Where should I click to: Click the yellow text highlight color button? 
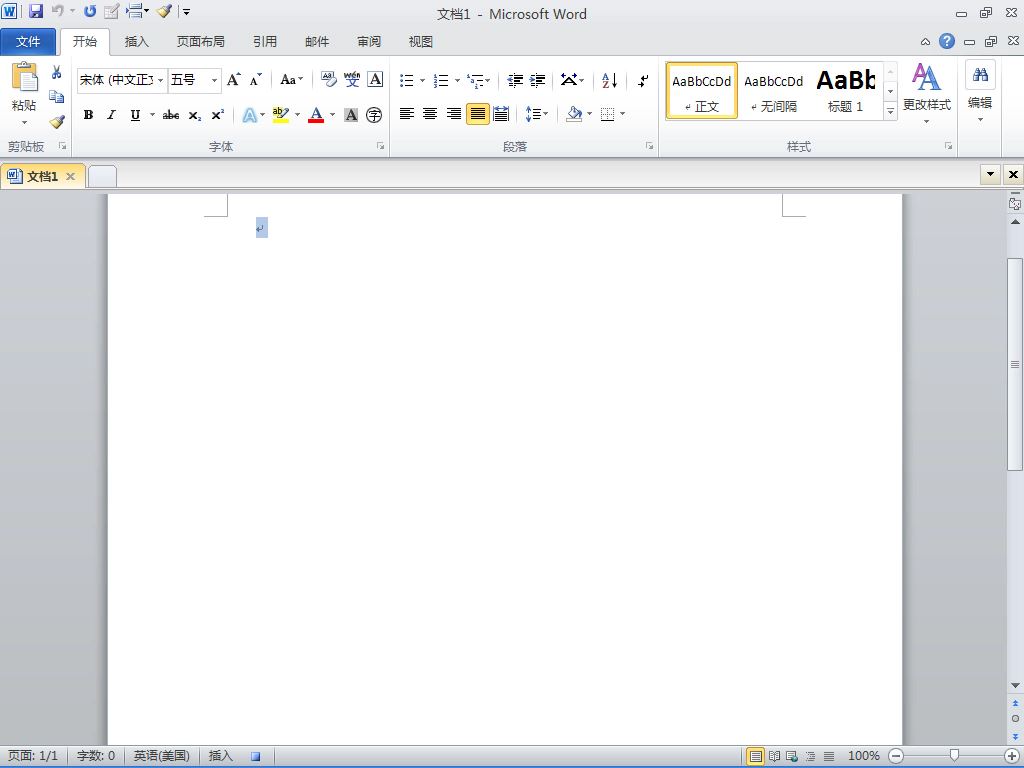pyautogui.click(x=281, y=115)
